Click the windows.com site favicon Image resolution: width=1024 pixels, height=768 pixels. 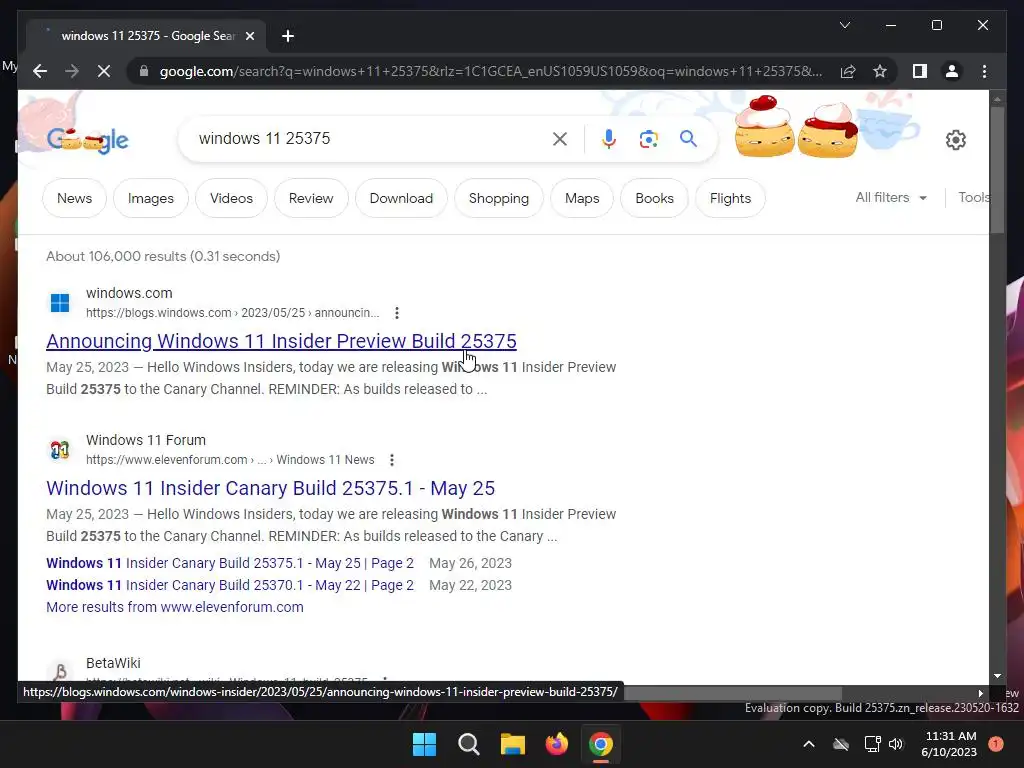60,303
